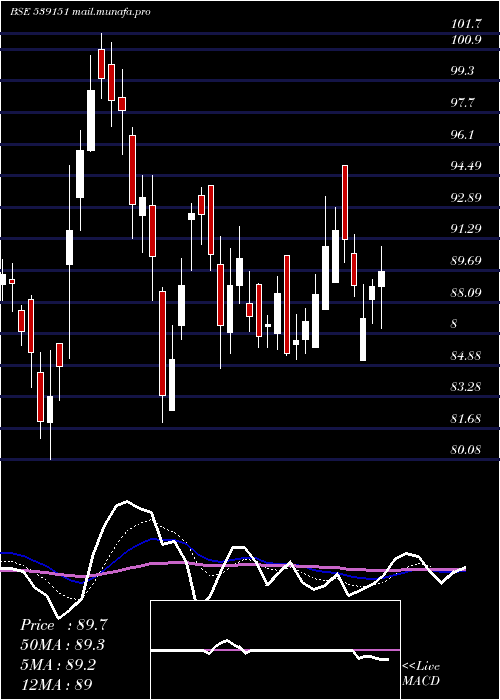
Task: Click the 88.09 price axis label
Action: (467, 293)
